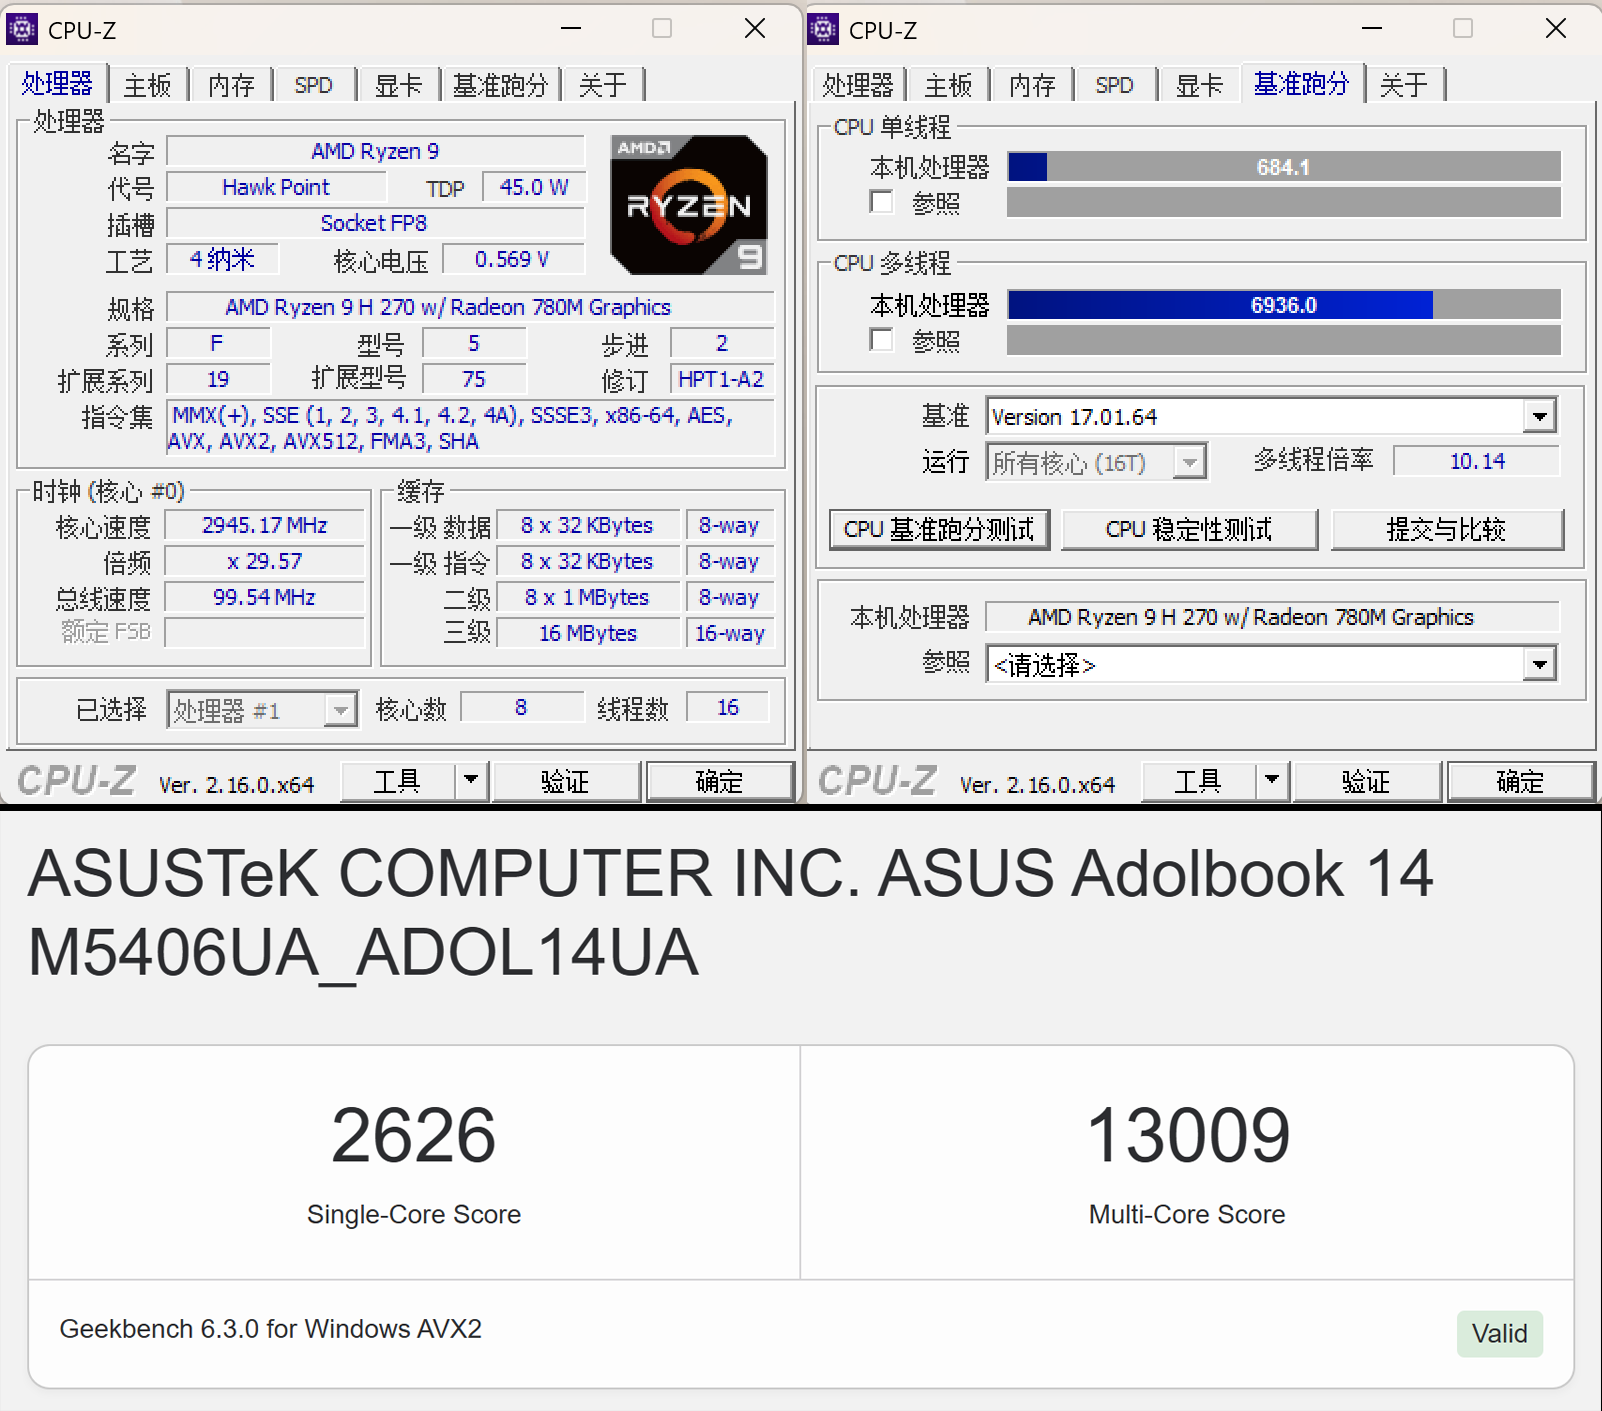Viewport: 1602px width, 1411px height.
Task: Switch to SPD tab in left window
Action: [x=314, y=85]
